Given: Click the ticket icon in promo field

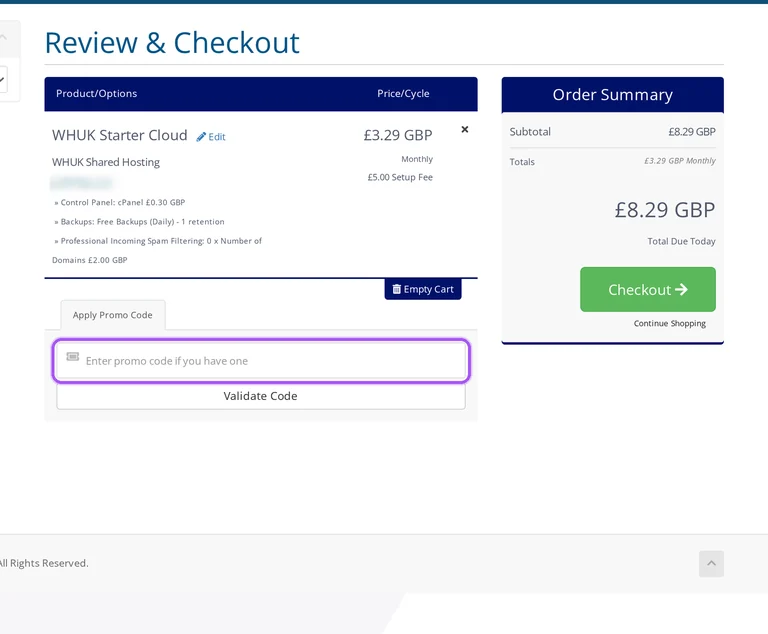Looking at the screenshot, I should point(72,357).
